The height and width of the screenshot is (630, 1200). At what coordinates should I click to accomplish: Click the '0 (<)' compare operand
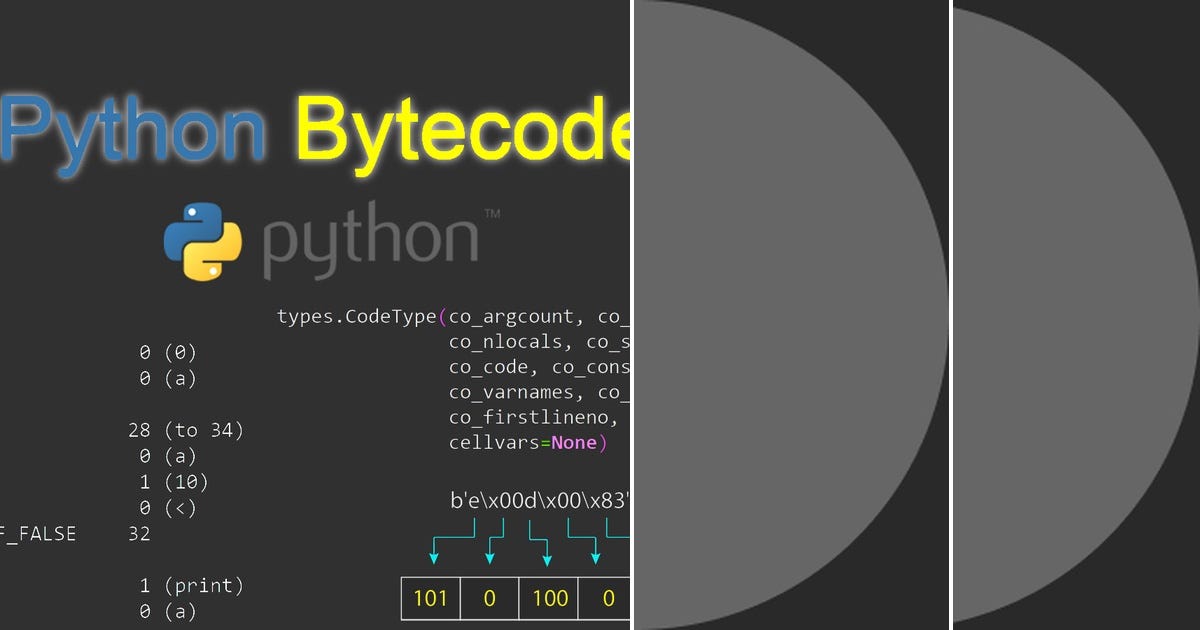pos(168,508)
